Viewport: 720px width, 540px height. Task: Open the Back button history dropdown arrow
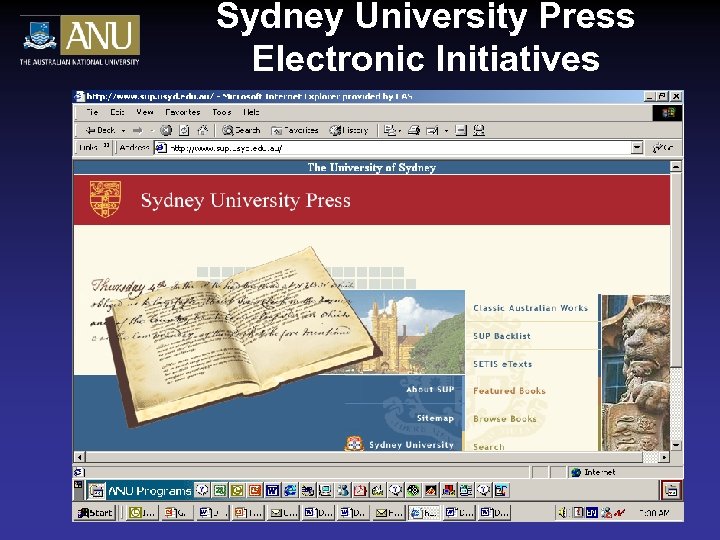(x=123, y=131)
